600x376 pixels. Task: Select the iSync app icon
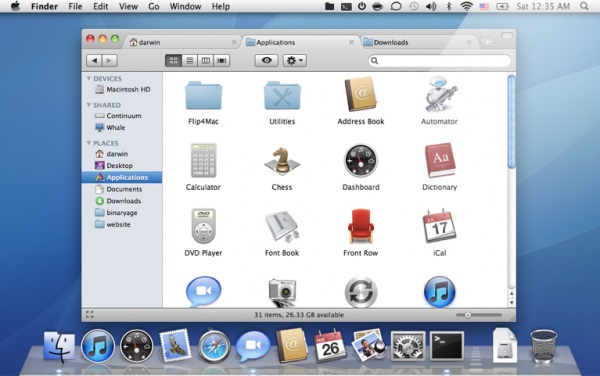click(x=360, y=293)
